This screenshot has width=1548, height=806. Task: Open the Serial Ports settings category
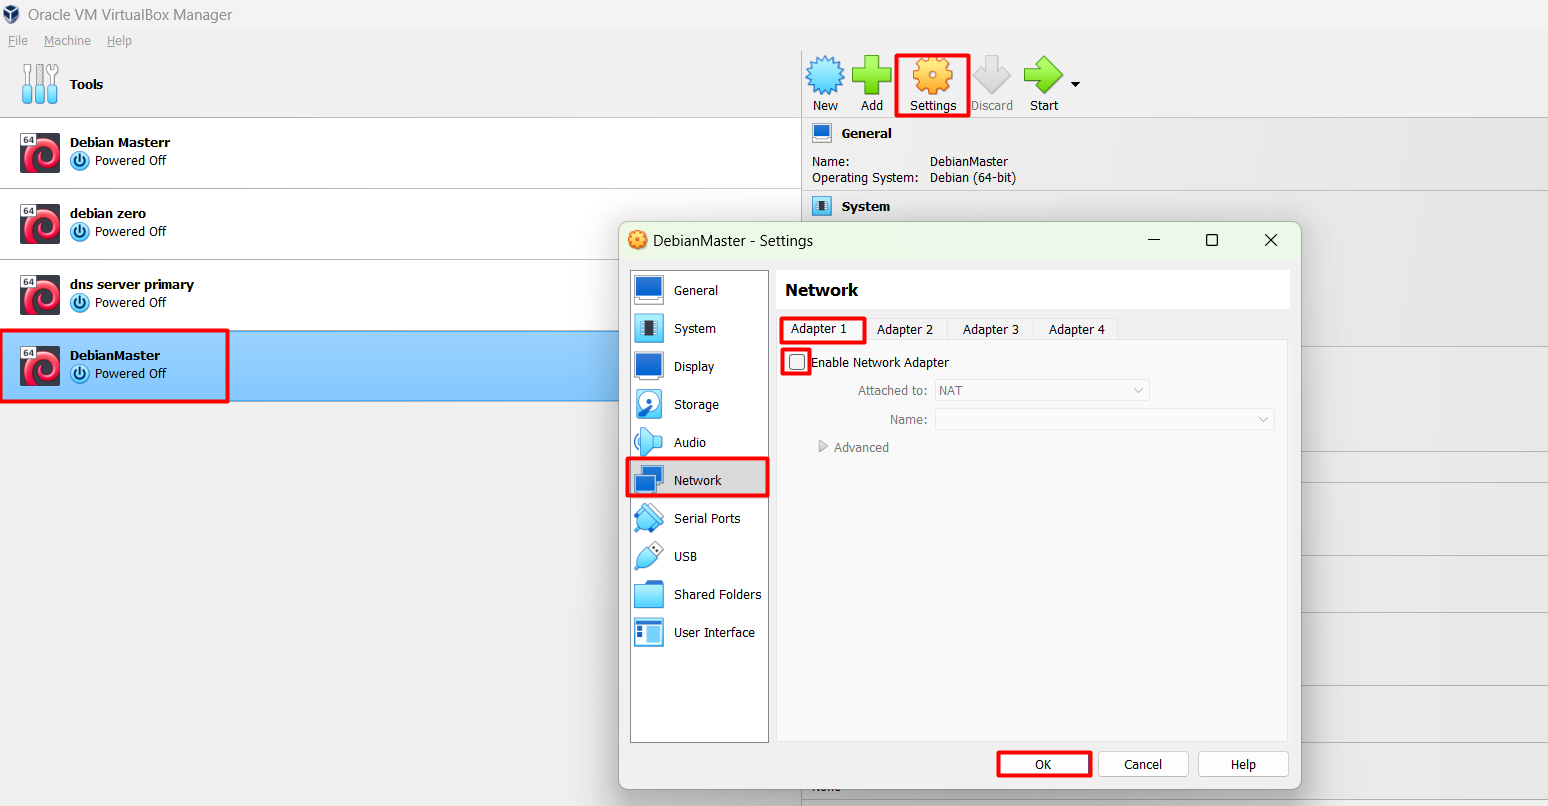699,518
